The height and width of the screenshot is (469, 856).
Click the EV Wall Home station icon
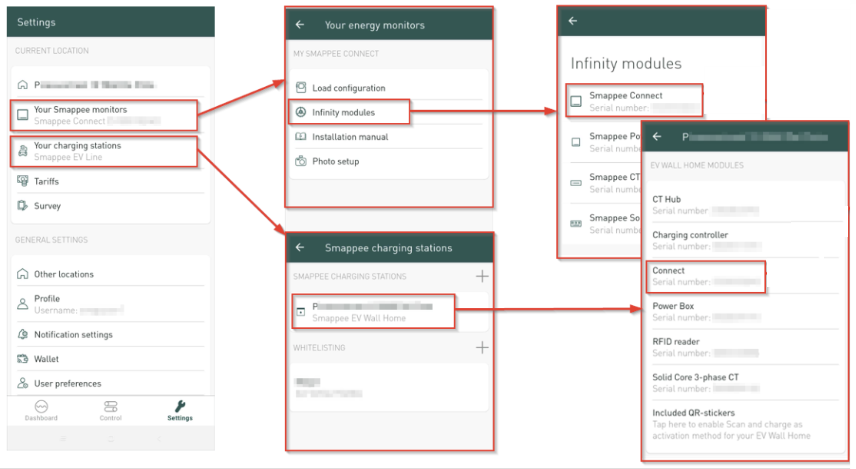click(301, 312)
